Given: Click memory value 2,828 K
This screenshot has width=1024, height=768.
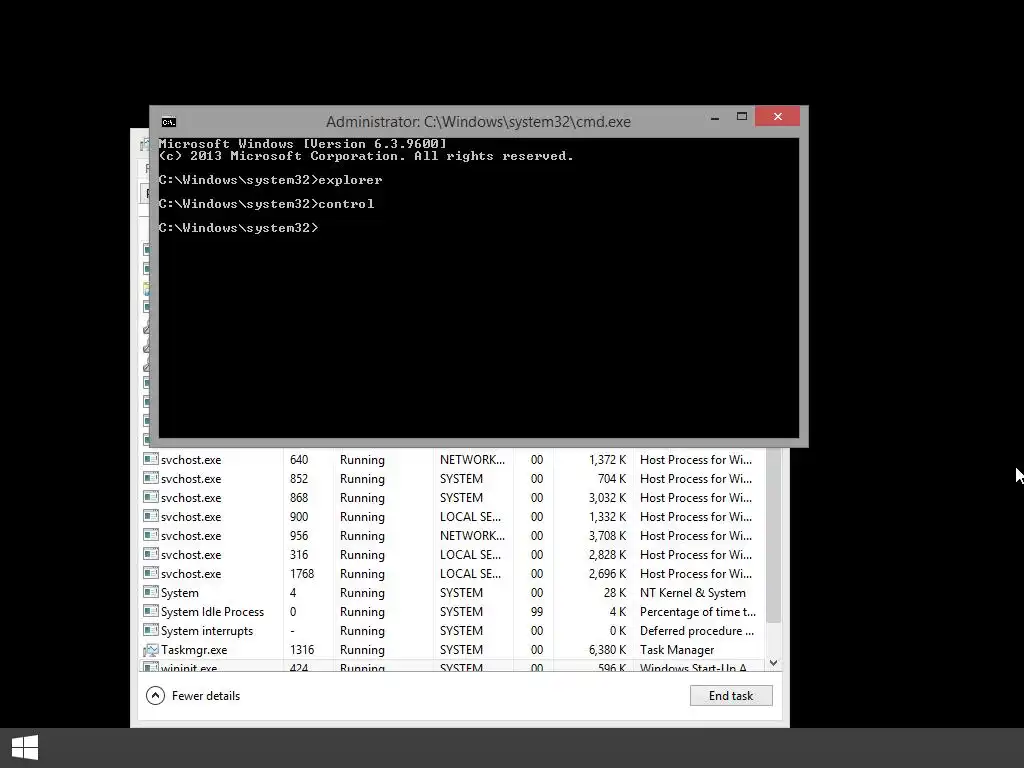Looking at the screenshot, I should point(607,554).
